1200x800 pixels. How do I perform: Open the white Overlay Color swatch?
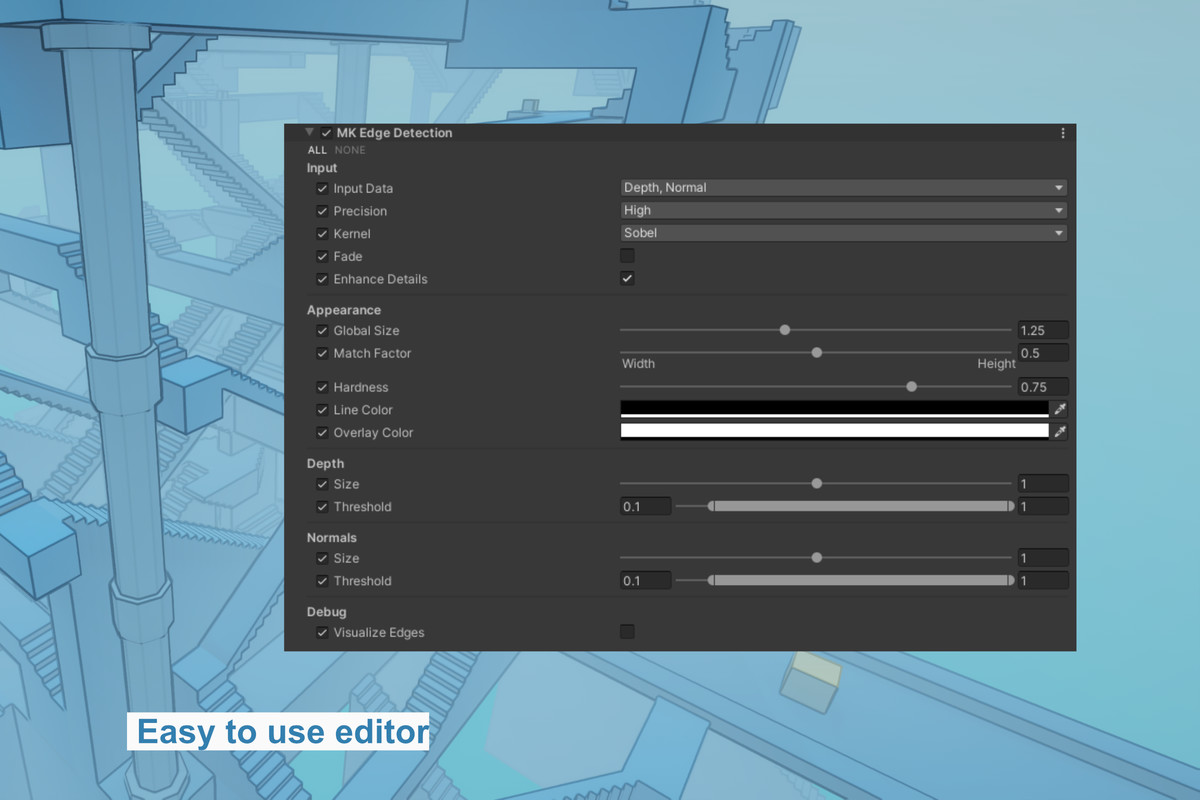(834, 432)
